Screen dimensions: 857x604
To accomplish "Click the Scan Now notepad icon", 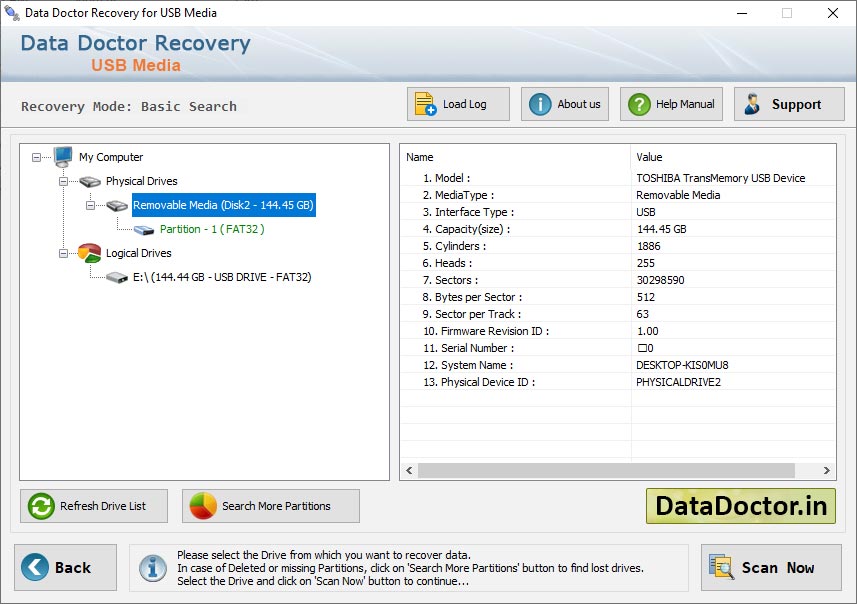I will pyautogui.click(x=722, y=567).
